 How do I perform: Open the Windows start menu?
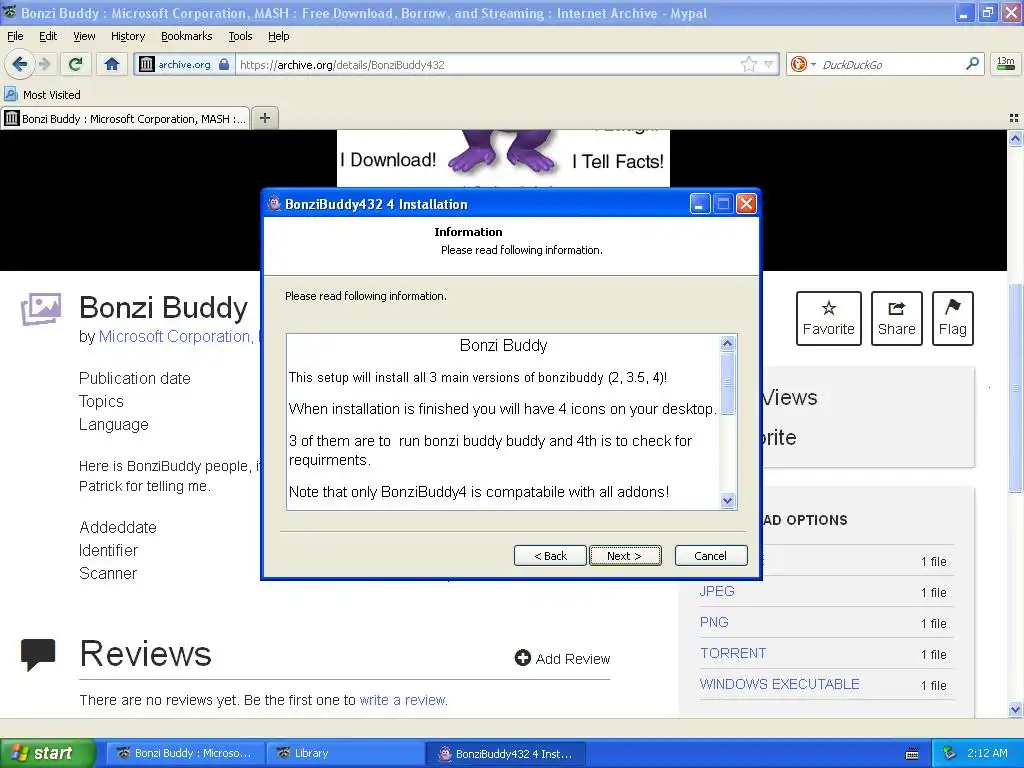coord(48,753)
